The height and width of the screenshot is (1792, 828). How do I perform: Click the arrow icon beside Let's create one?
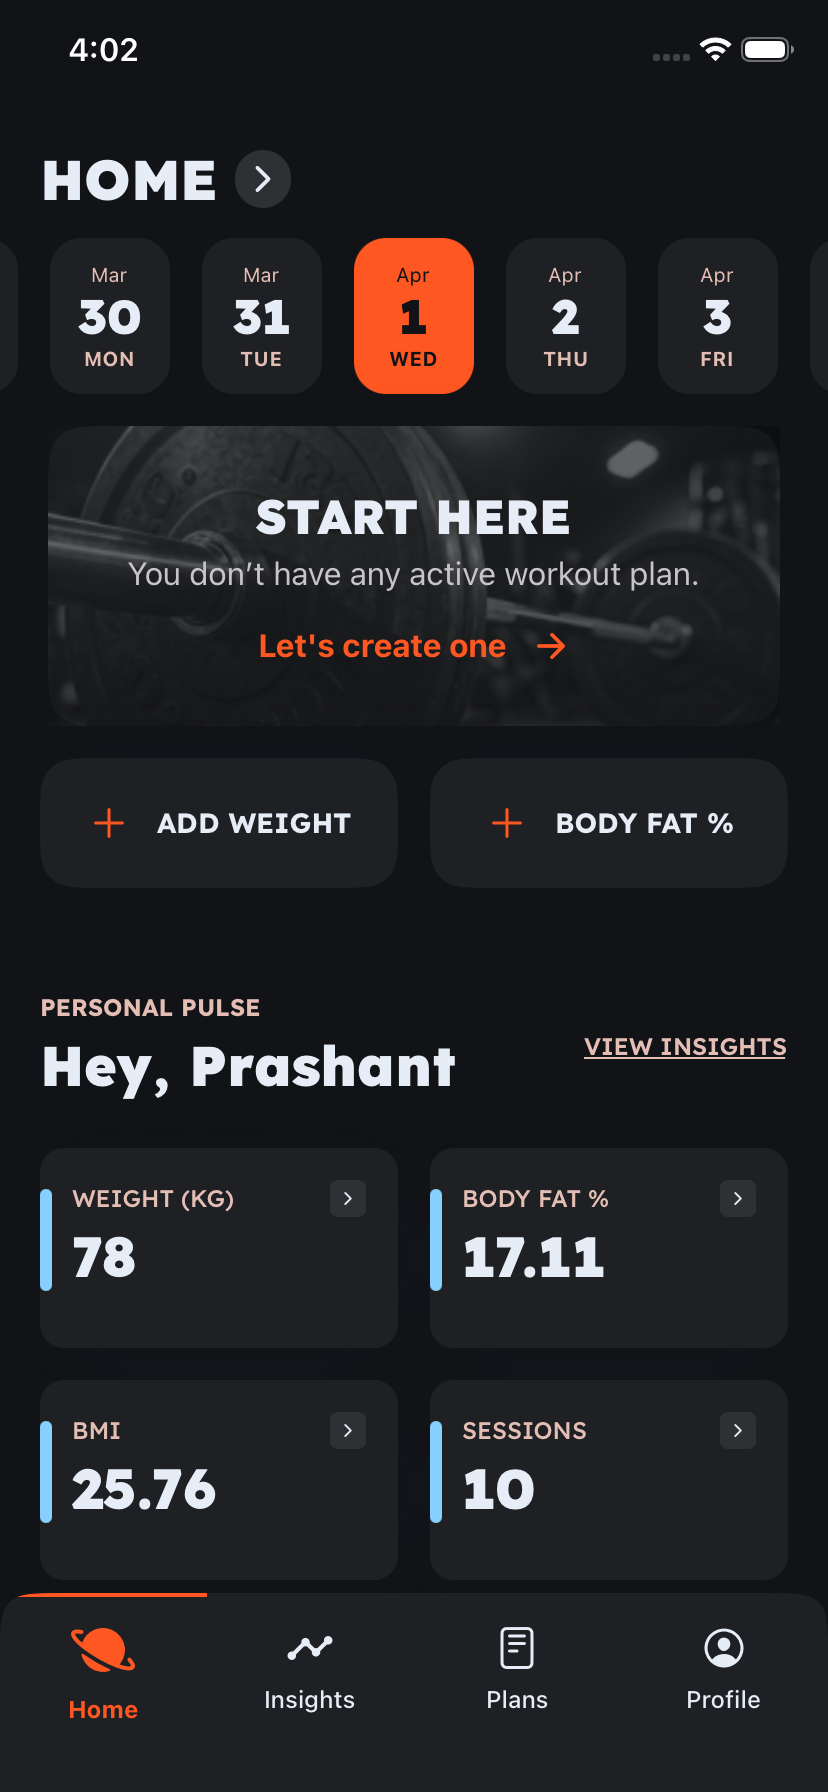pyautogui.click(x=551, y=646)
